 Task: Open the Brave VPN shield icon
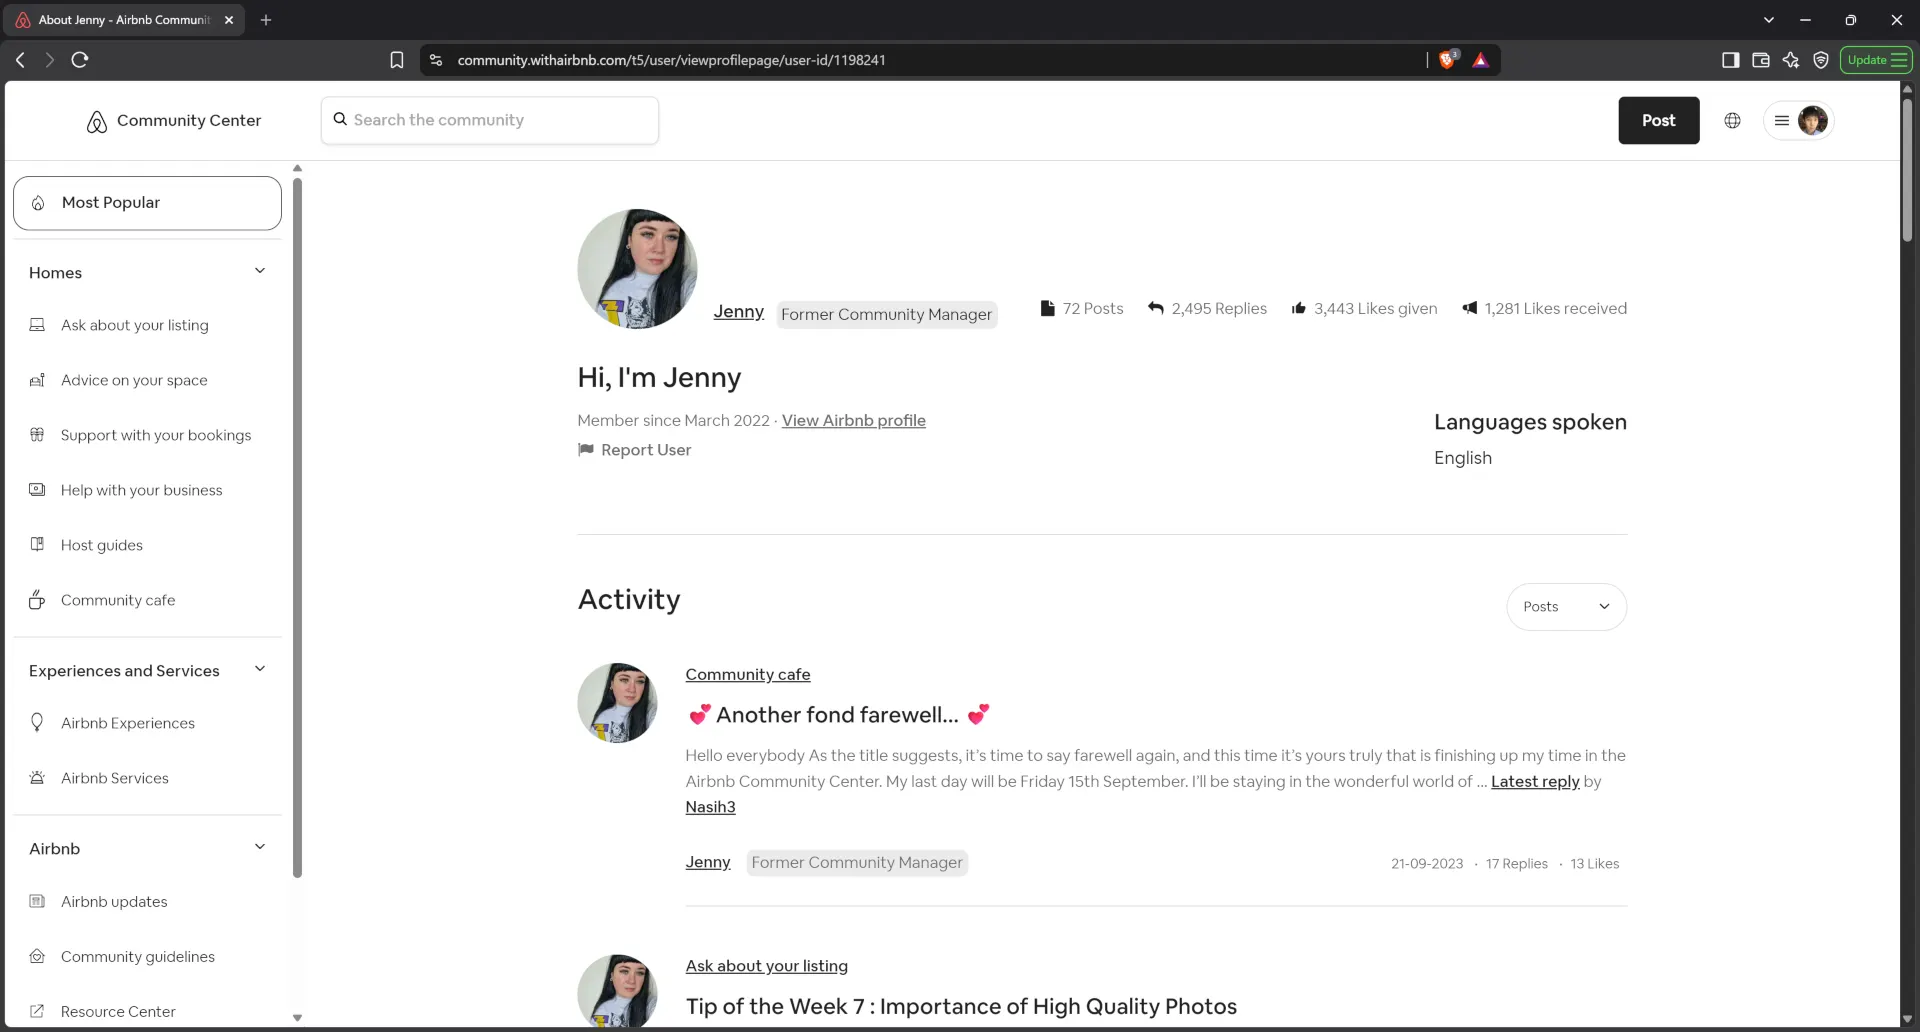click(1821, 60)
